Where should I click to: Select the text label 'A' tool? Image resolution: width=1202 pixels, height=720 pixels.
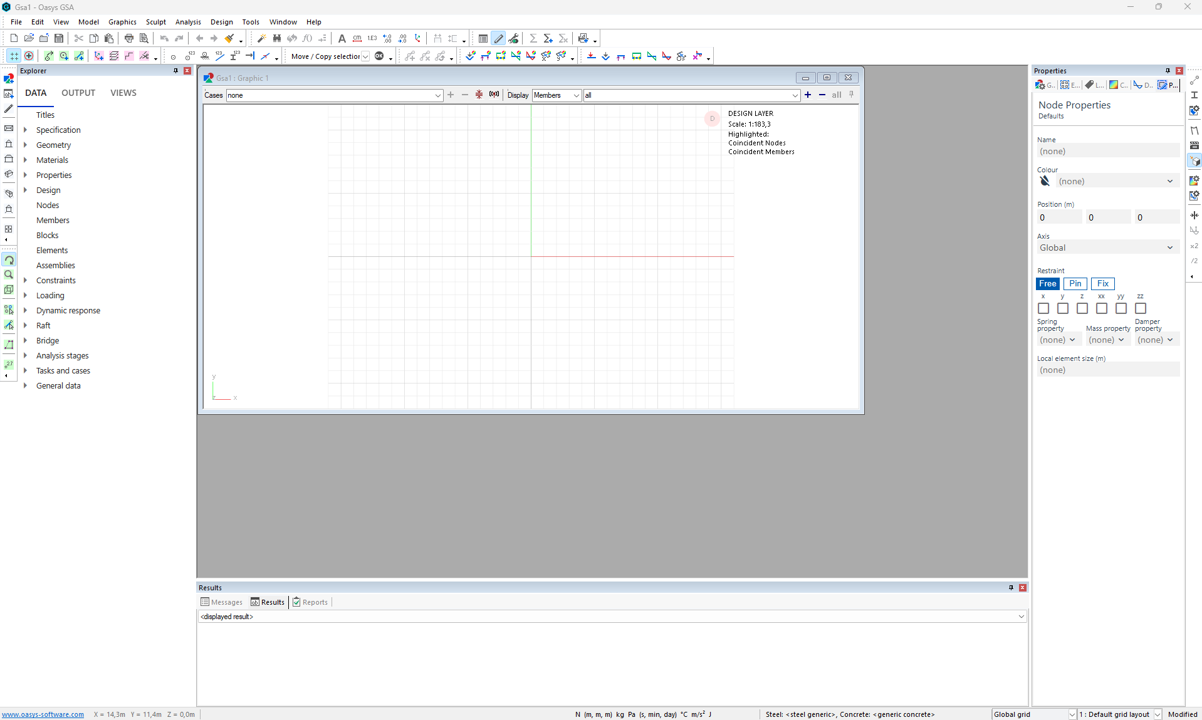coord(342,38)
